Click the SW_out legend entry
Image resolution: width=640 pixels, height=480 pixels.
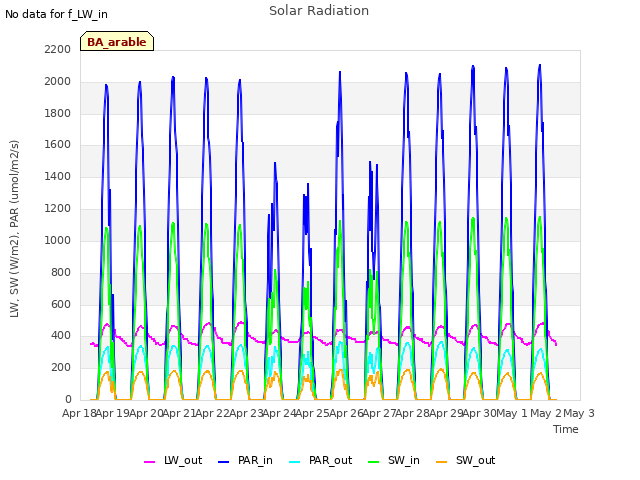(x=466, y=460)
